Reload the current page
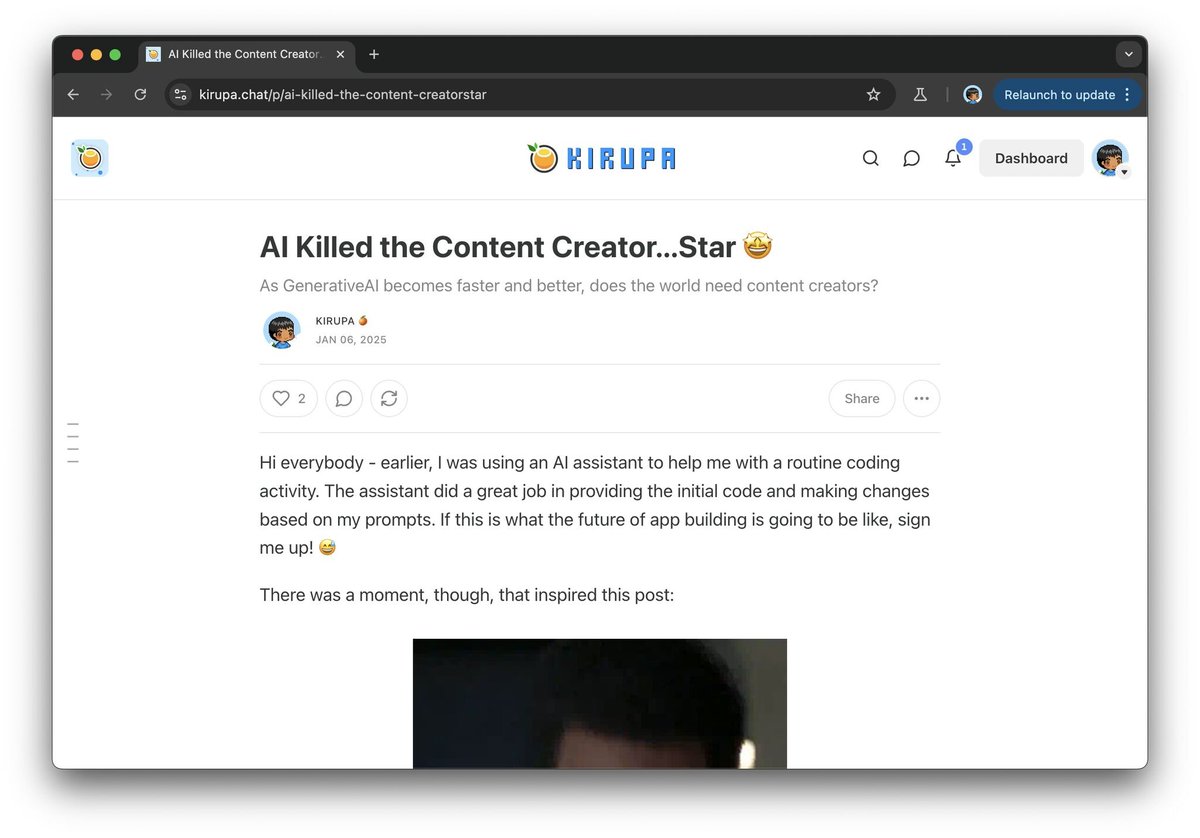 pos(140,95)
